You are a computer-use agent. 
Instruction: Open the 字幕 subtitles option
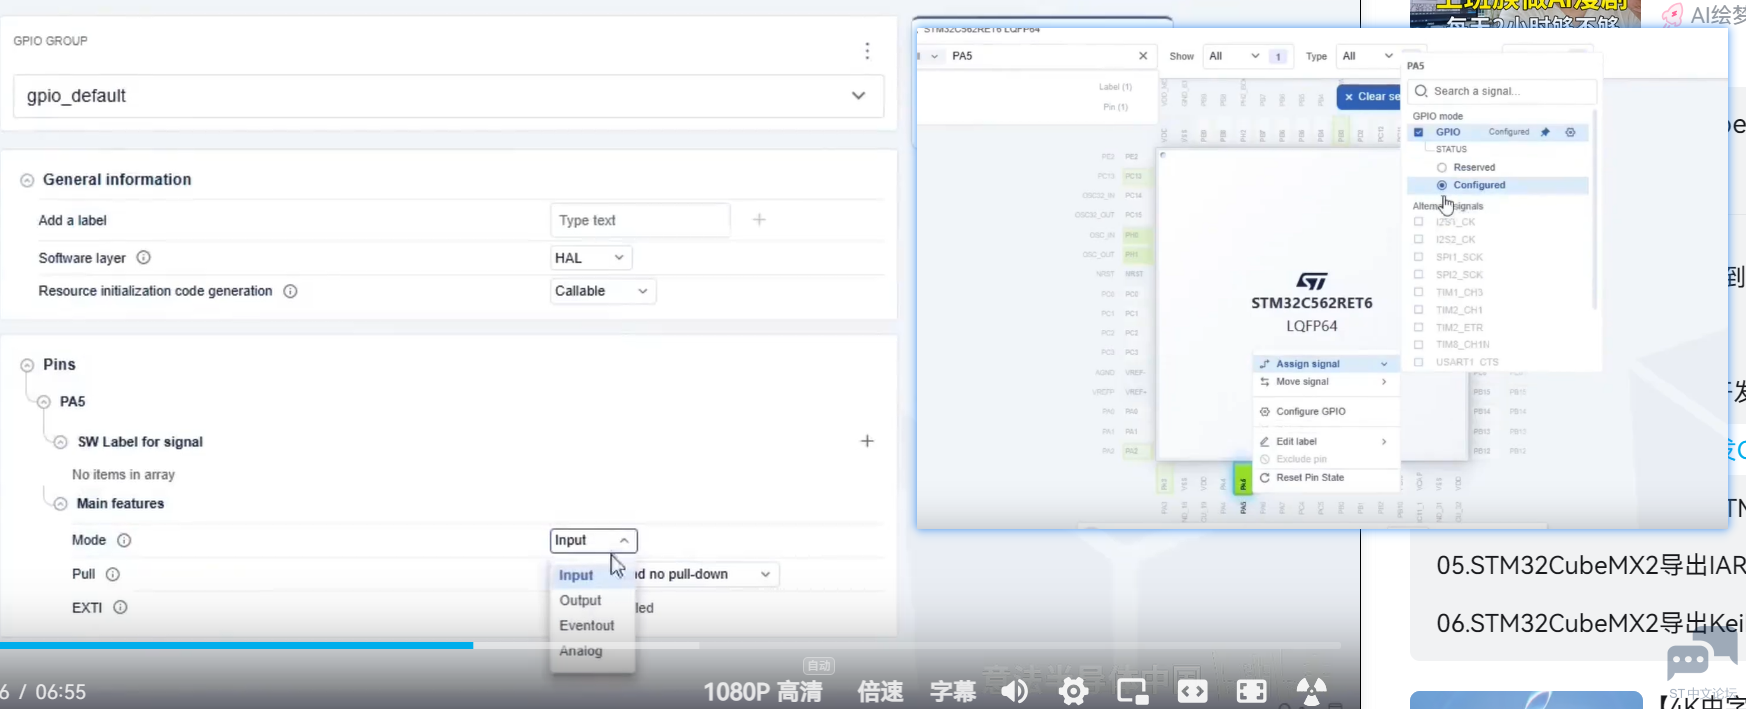pyautogui.click(x=953, y=691)
